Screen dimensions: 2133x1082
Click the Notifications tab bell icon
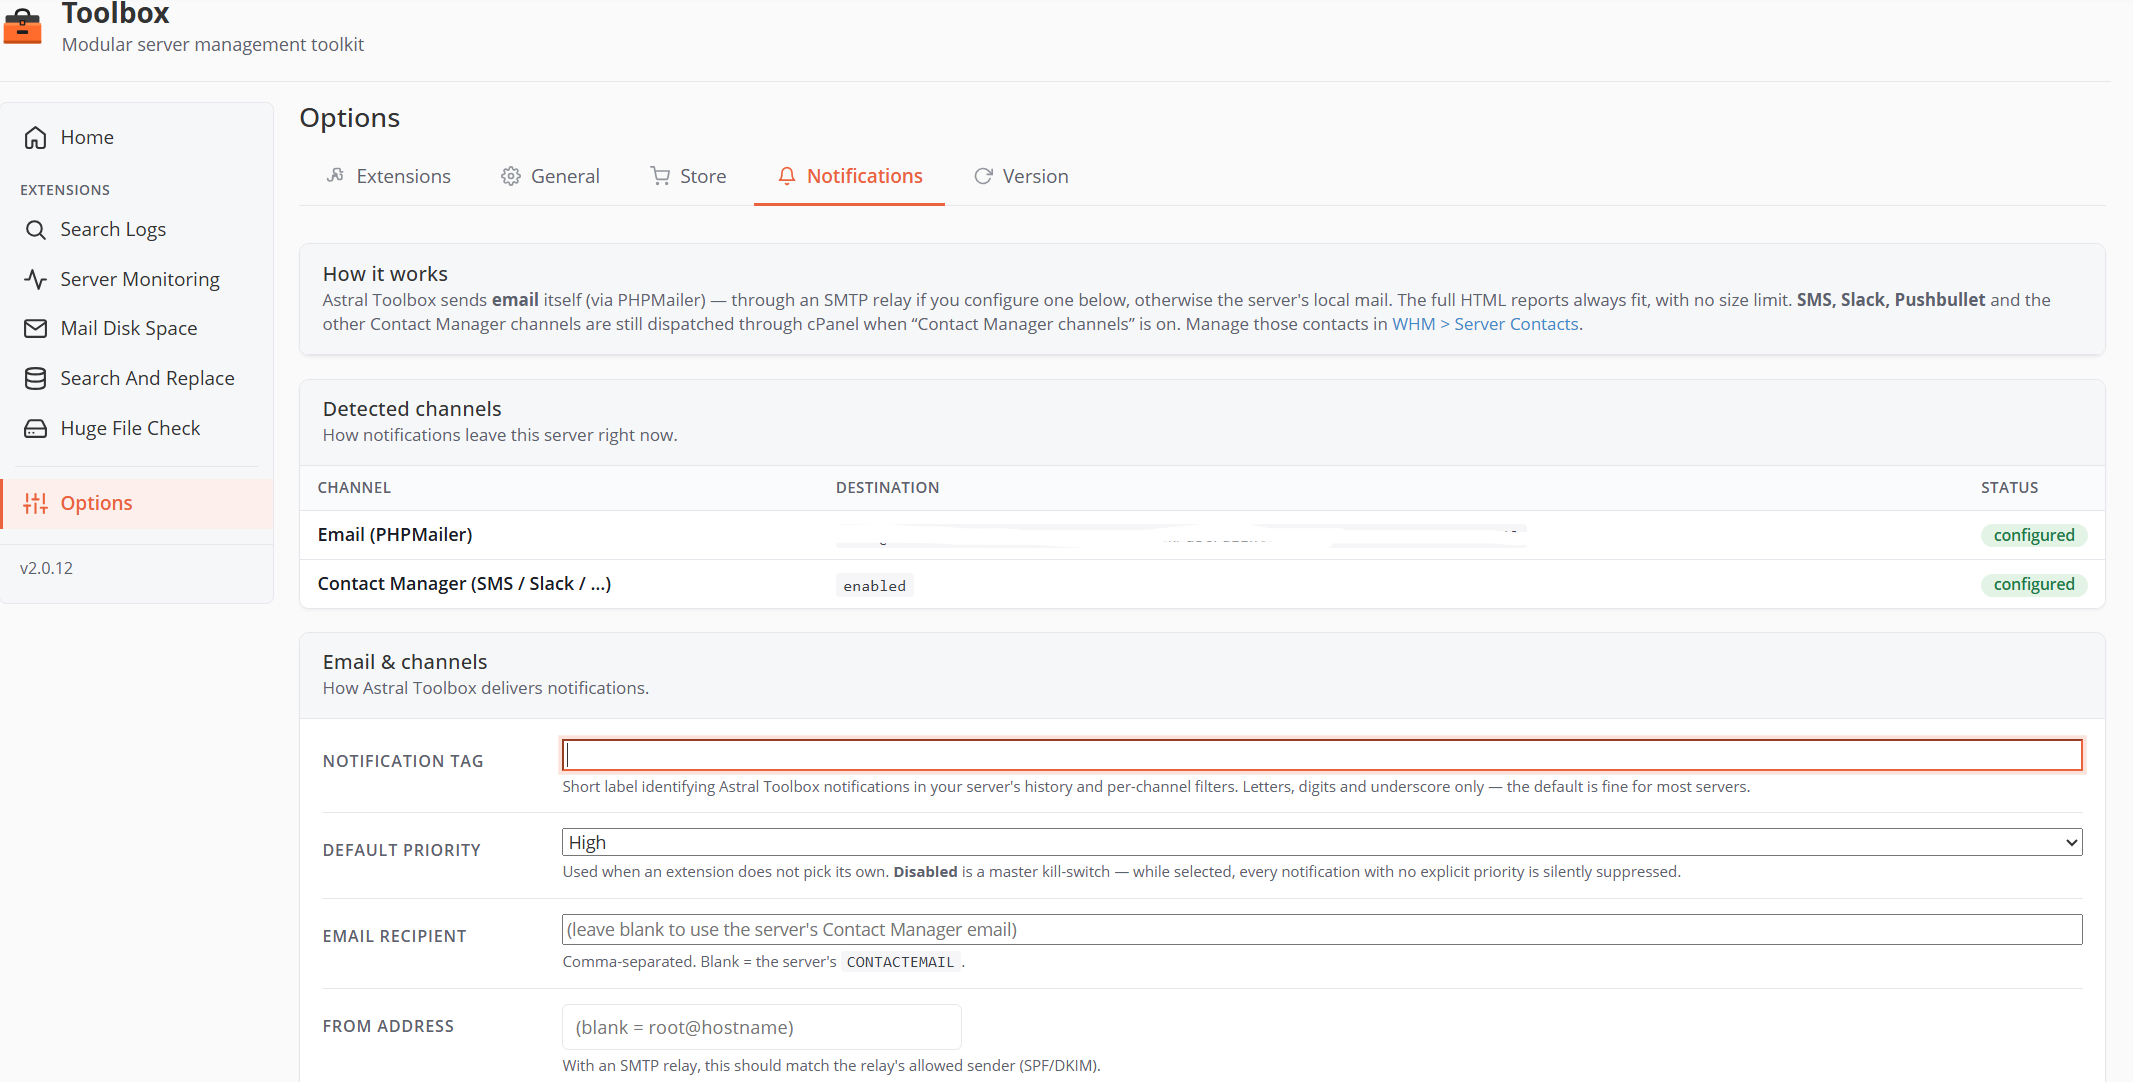point(787,176)
